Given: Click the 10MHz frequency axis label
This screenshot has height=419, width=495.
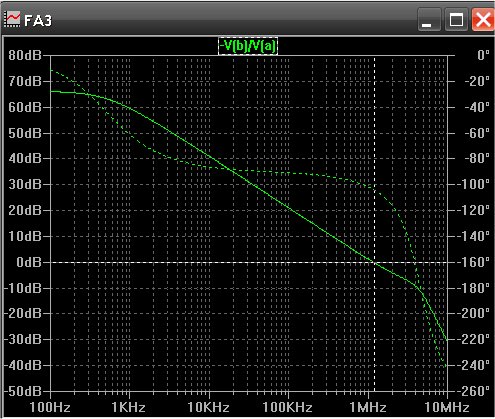Looking at the screenshot, I should 447,407.
